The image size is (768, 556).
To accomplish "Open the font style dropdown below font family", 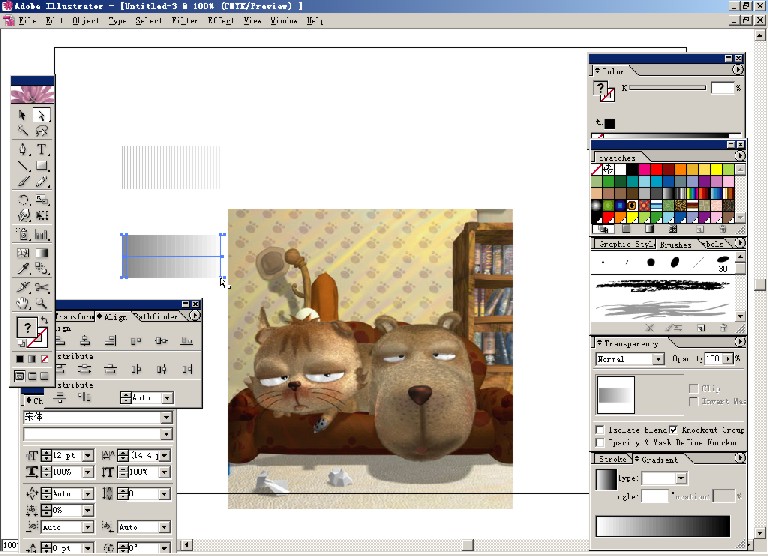I will coord(167,434).
